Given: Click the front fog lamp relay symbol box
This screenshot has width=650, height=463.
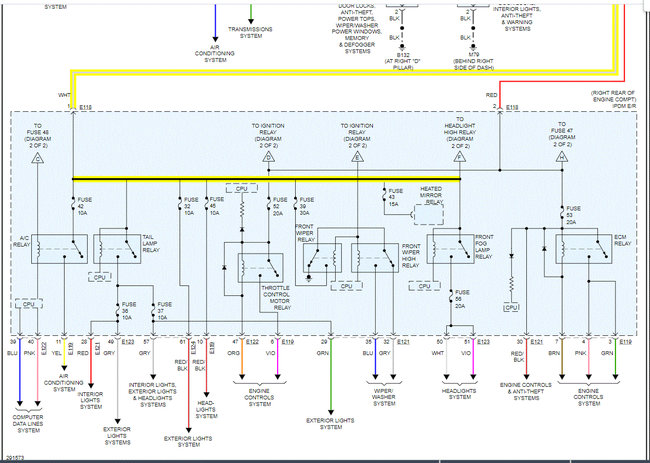Looking at the screenshot, I should tap(450, 249).
